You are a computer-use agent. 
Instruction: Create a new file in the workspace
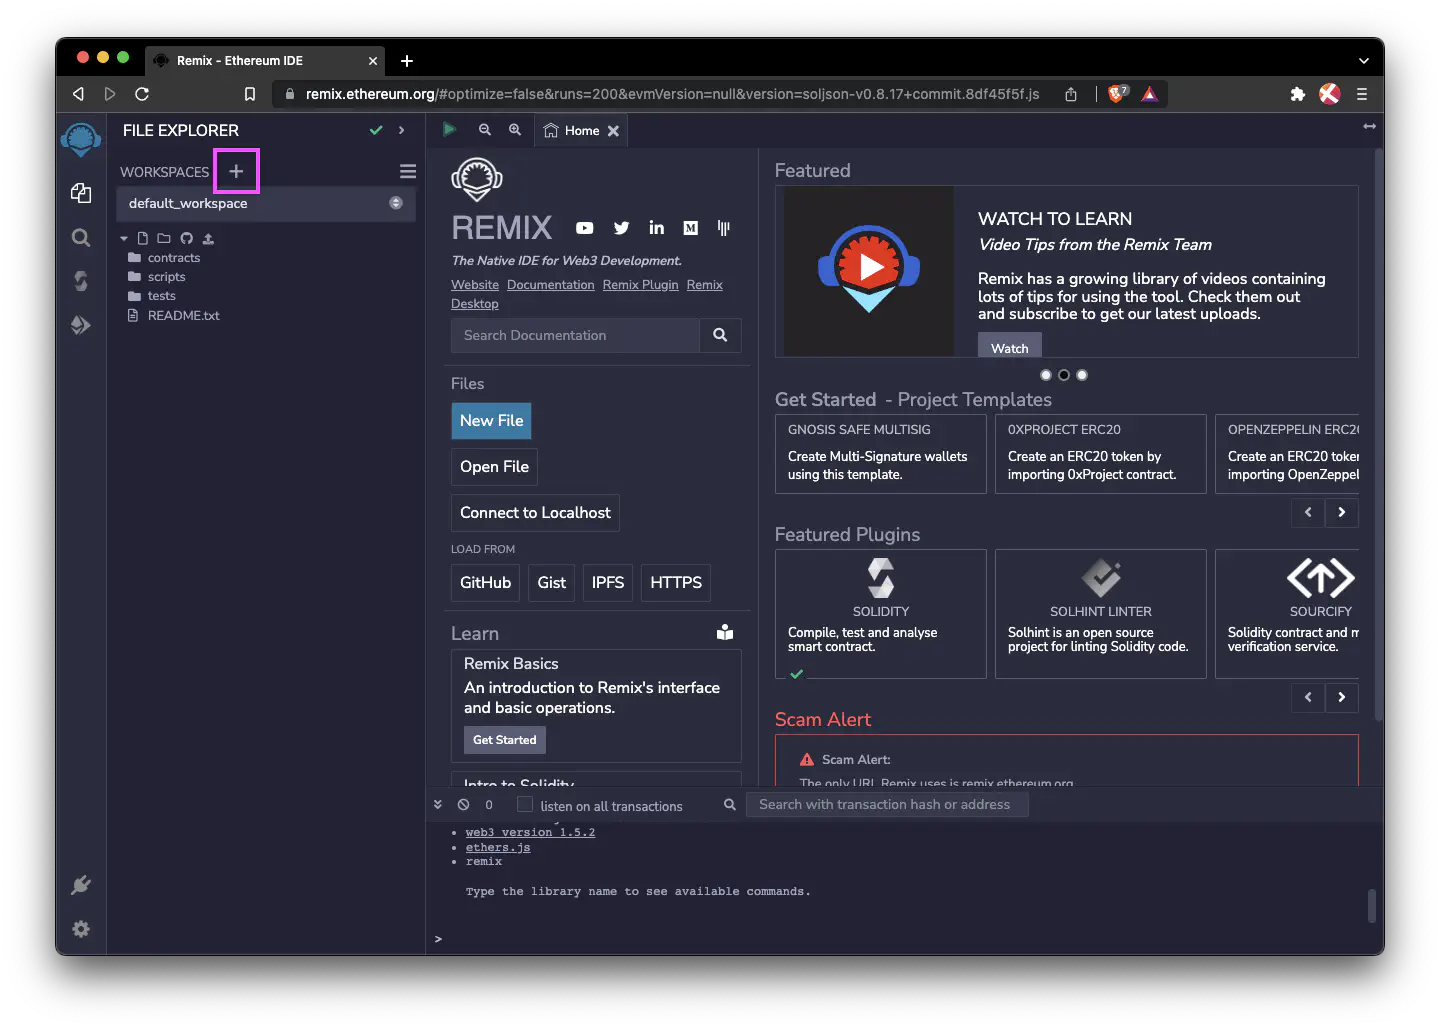click(x=143, y=238)
